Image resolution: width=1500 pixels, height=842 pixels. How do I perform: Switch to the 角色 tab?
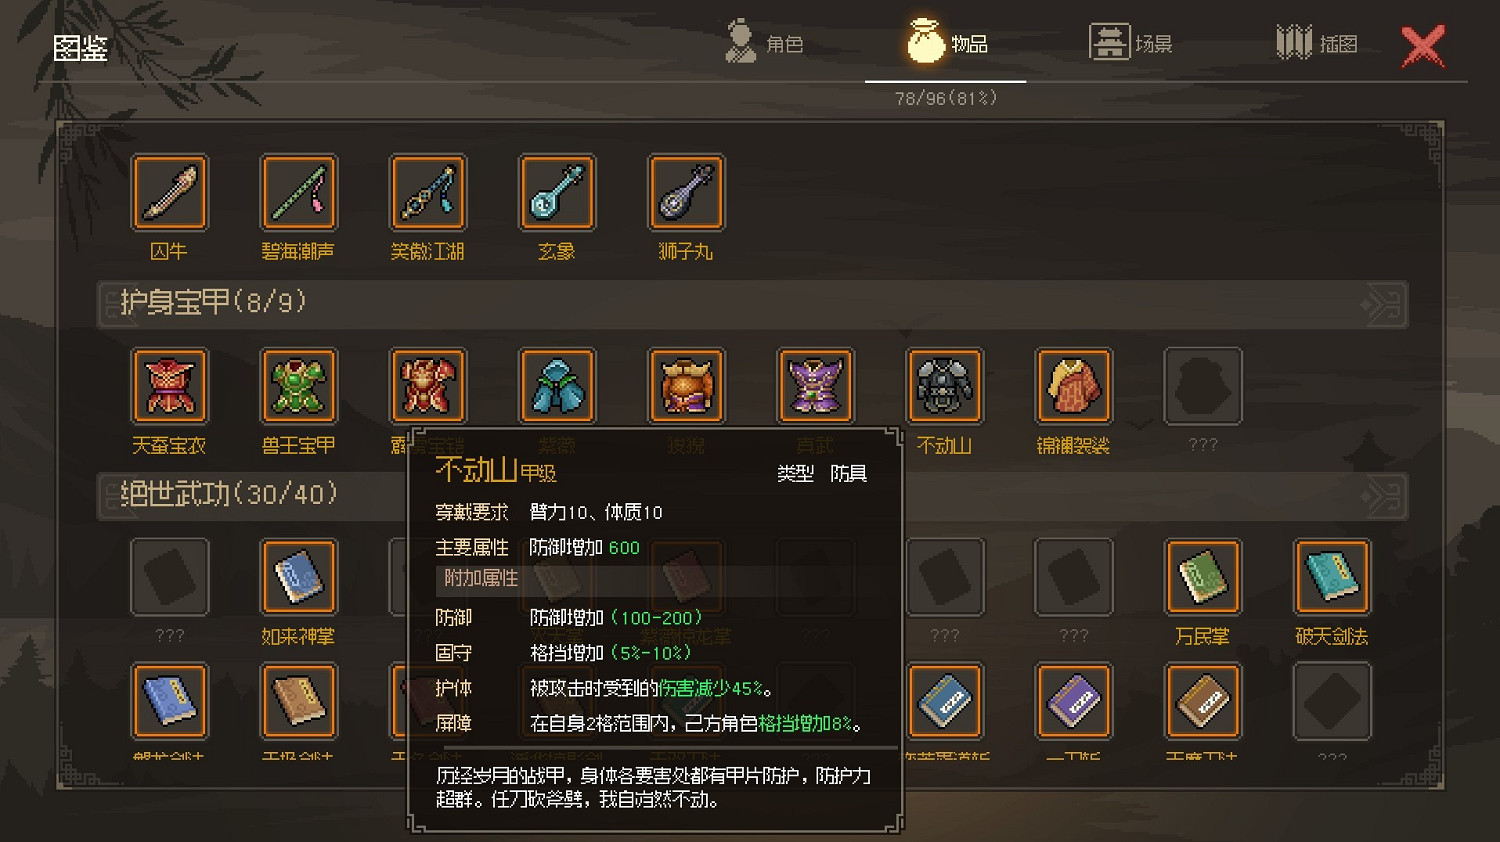tap(765, 43)
